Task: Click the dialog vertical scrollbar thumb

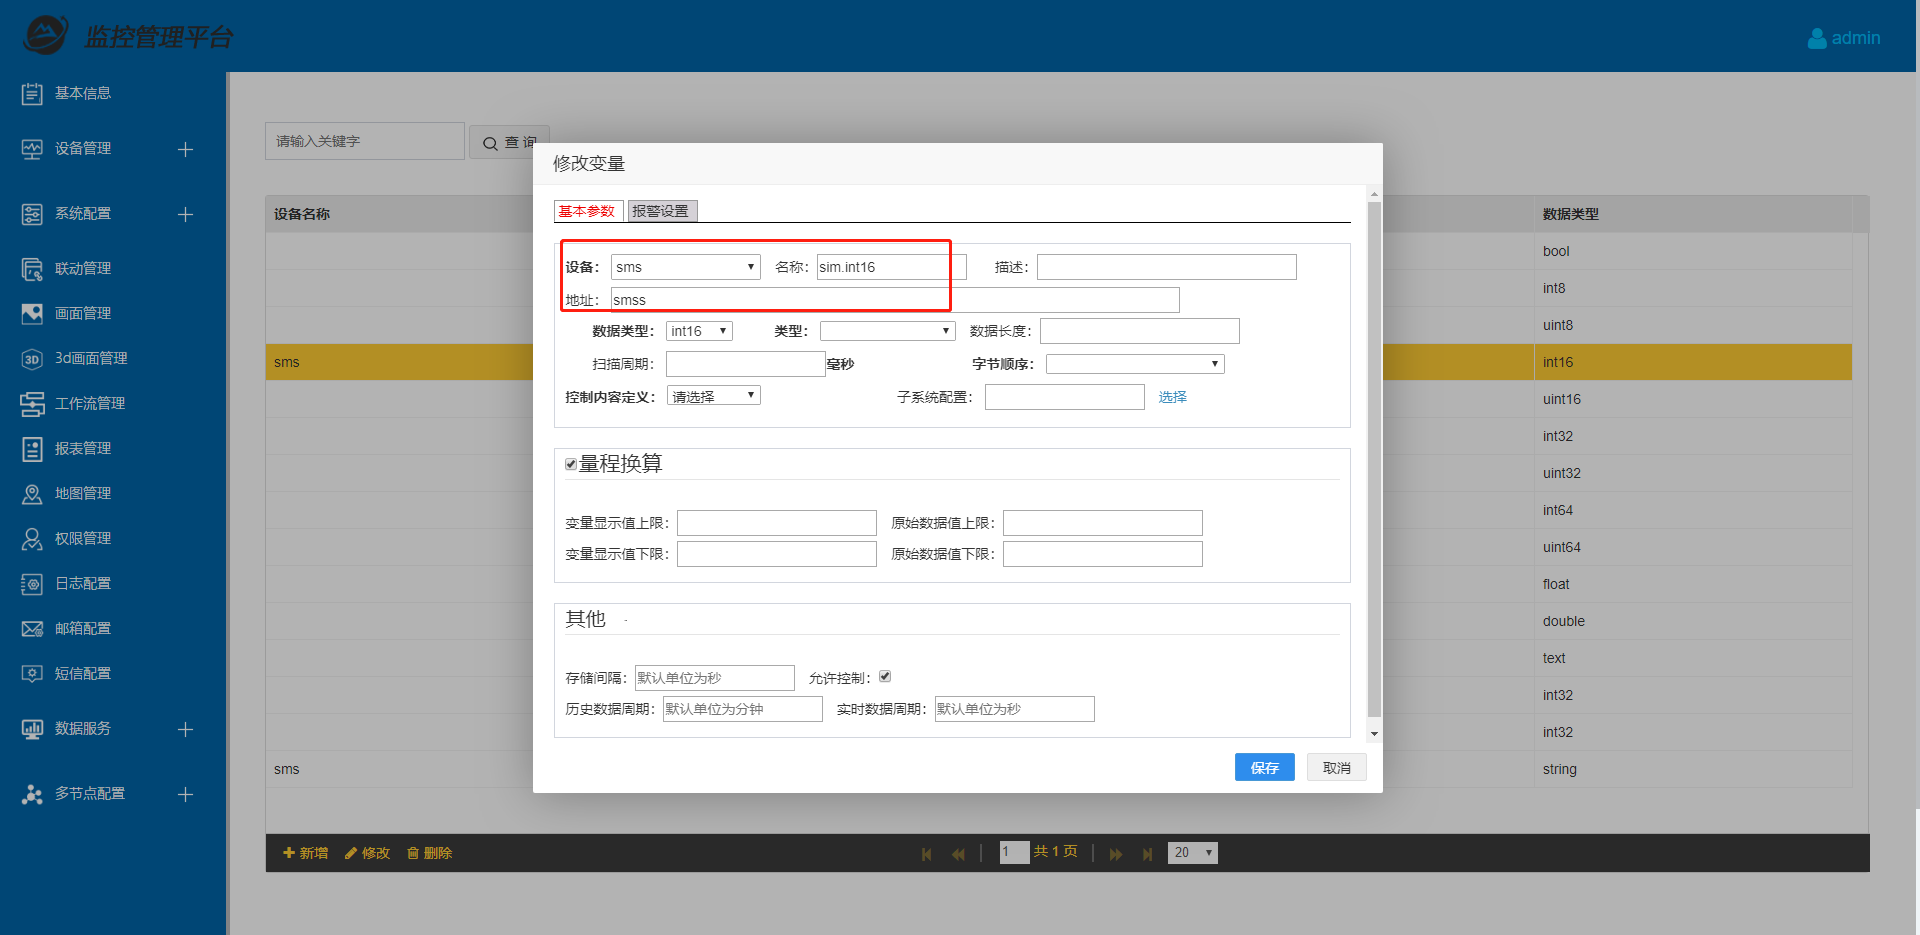Action: 1374,458
